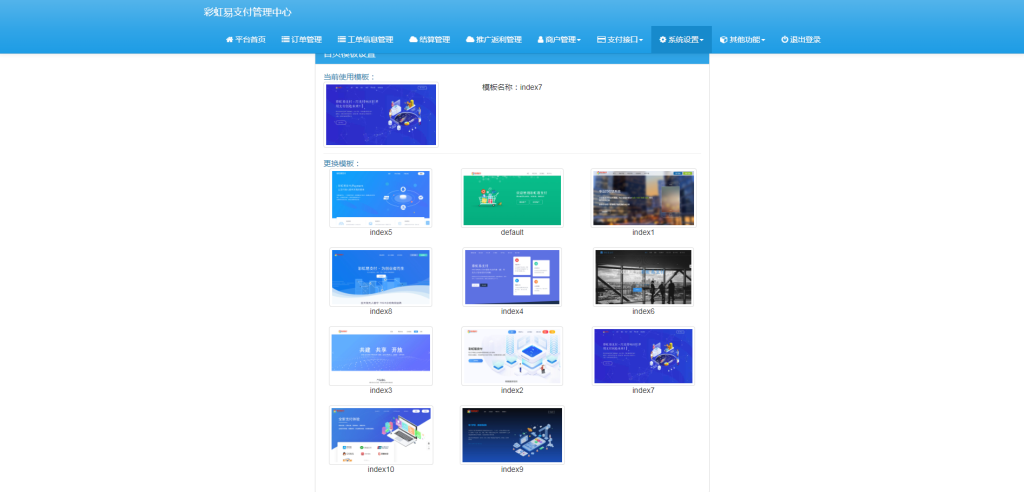
Task: Expand the 商户管理 dropdown caret
Action: pyautogui.click(x=579, y=41)
